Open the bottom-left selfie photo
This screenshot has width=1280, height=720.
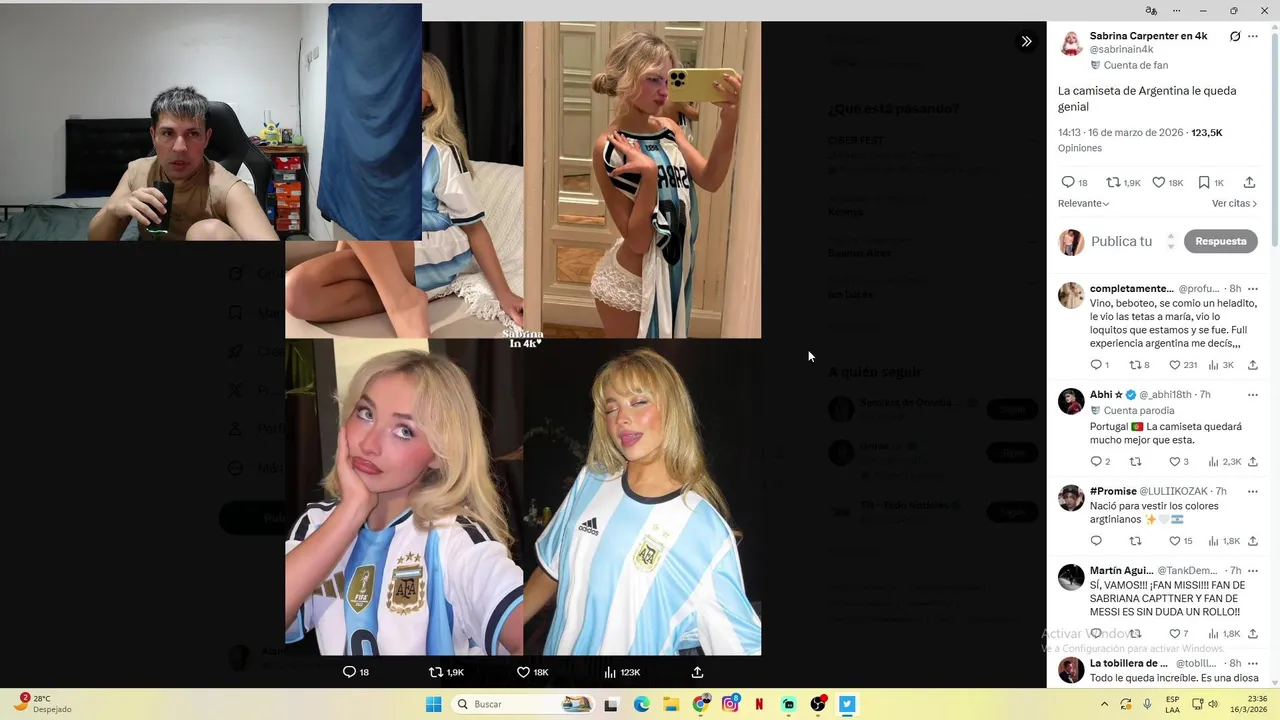coord(404,497)
